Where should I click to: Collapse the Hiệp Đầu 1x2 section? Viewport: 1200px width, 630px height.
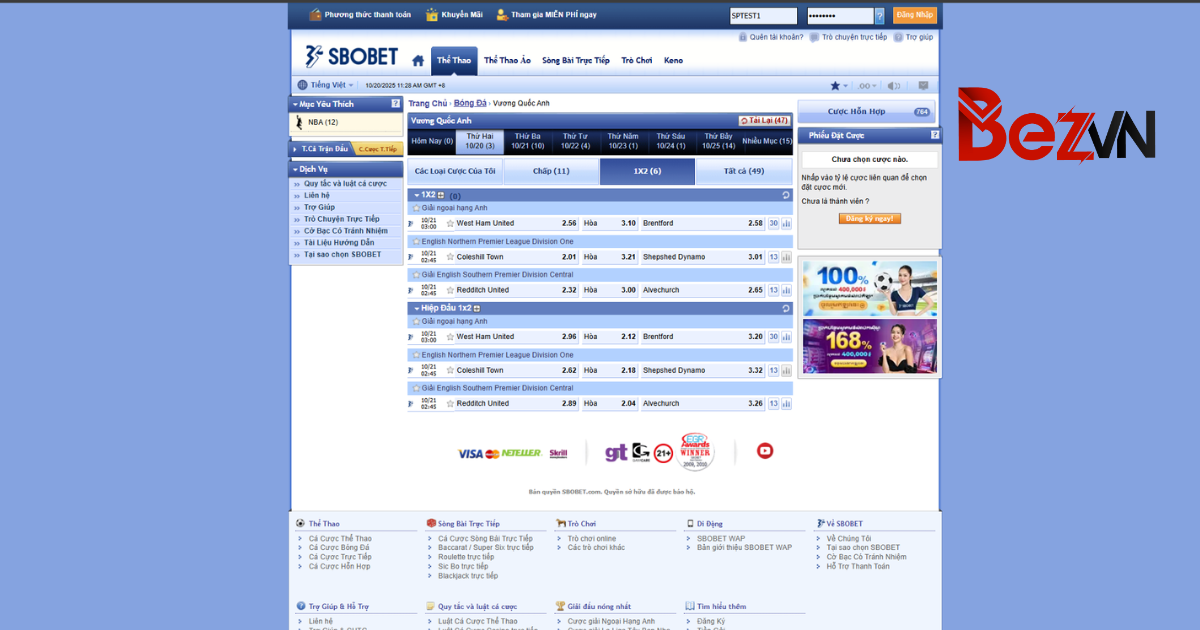pyautogui.click(x=416, y=308)
